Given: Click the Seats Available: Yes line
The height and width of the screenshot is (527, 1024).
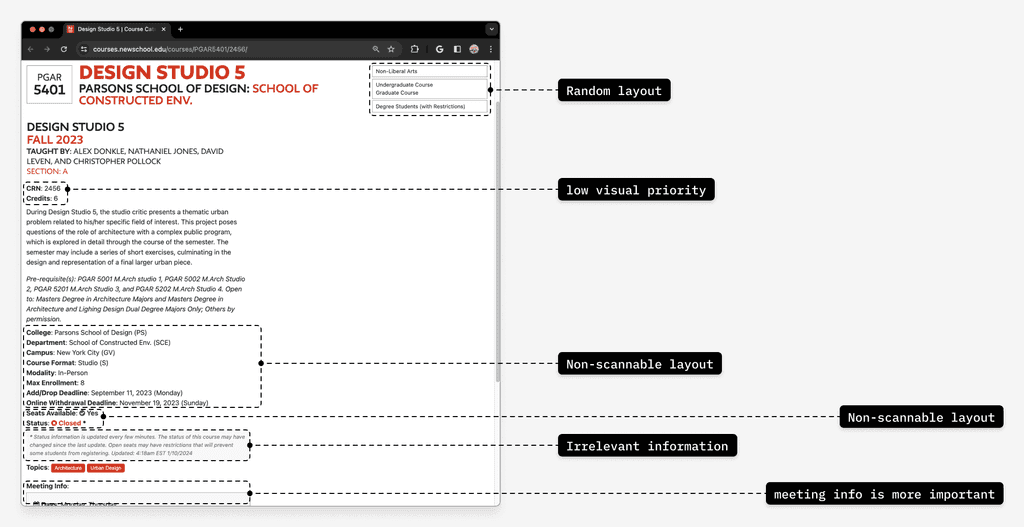Looking at the screenshot, I should (62, 413).
